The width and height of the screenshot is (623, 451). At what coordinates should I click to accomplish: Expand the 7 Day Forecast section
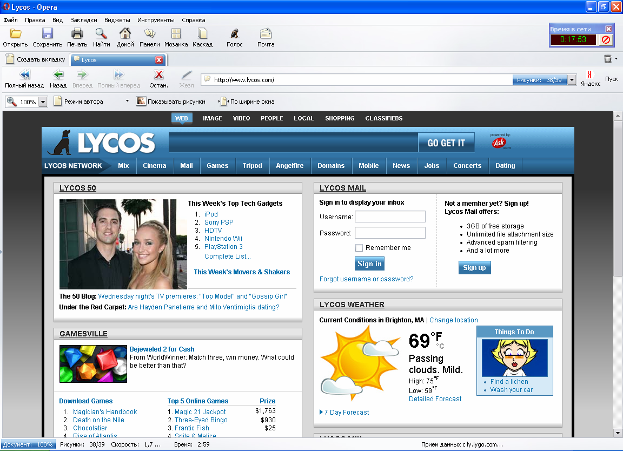click(x=344, y=412)
